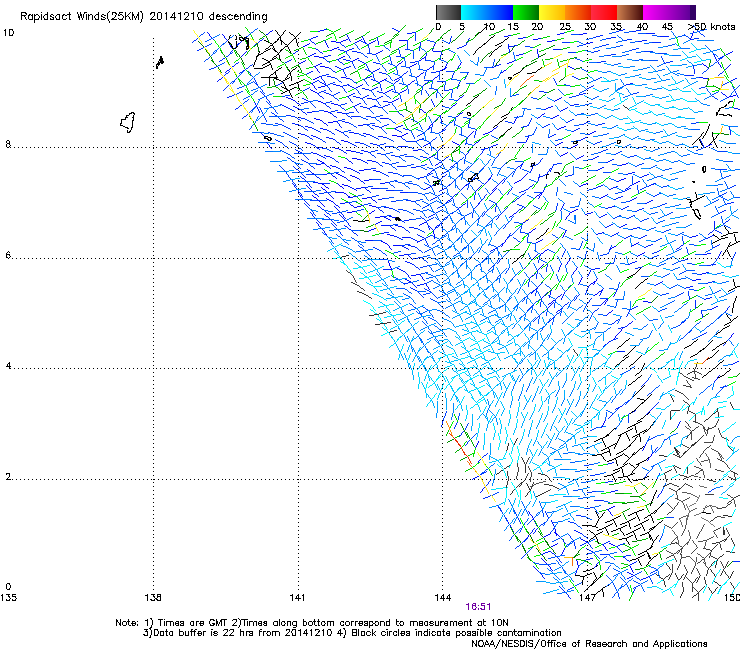Screen dimensions: 740x650
Task: Click the latitude axis label '2'
Action: pyautogui.click(x=8, y=477)
